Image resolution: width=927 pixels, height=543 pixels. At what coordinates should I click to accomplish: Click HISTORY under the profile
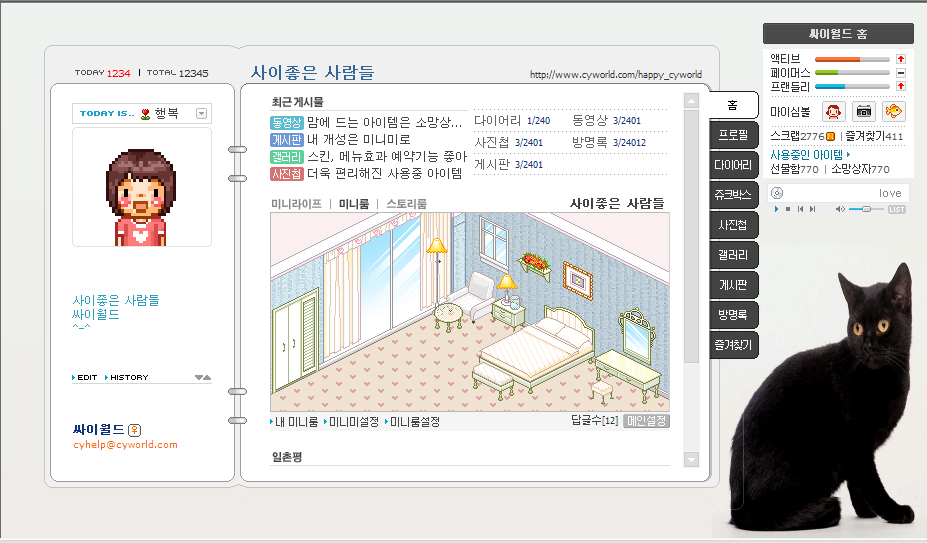click(127, 377)
